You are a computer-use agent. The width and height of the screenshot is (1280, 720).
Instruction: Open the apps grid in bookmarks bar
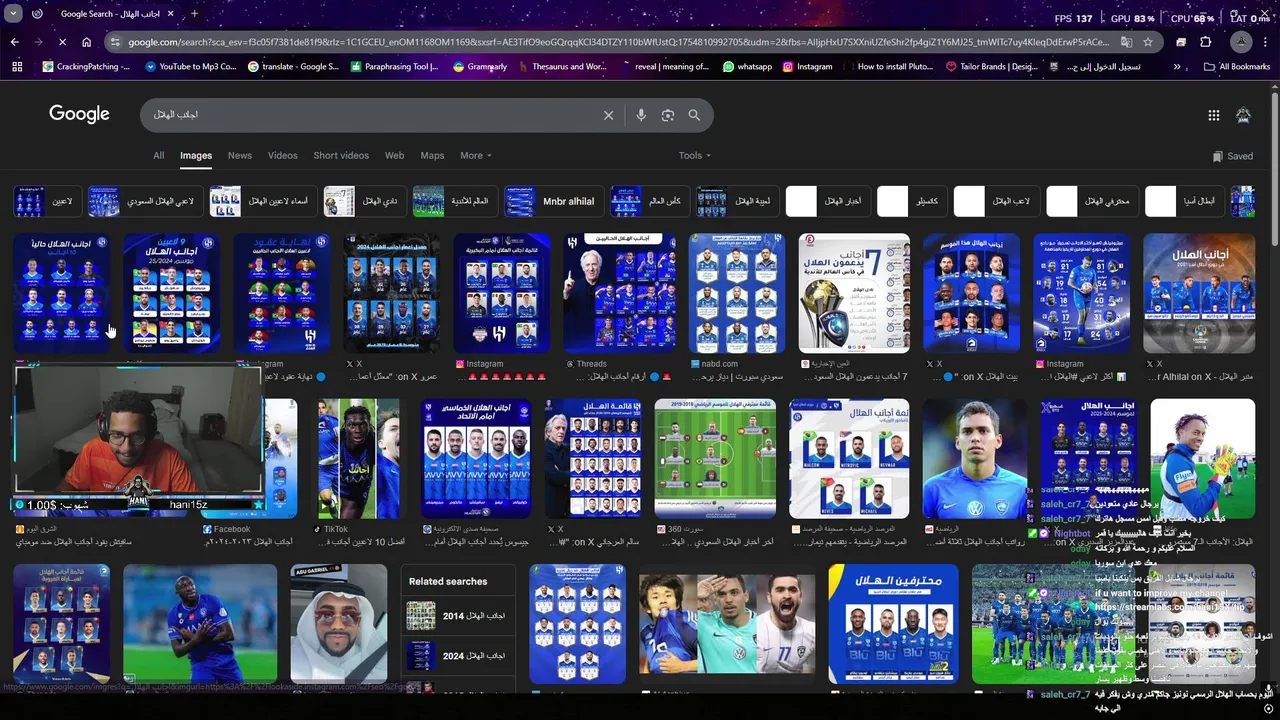[x=17, y=67]
